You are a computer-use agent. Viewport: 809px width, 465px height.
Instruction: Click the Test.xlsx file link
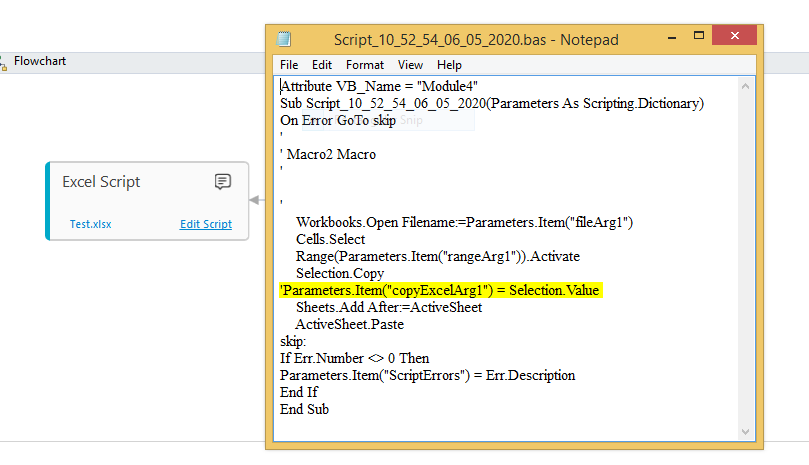pyautogui.click(x=90, y=225)
